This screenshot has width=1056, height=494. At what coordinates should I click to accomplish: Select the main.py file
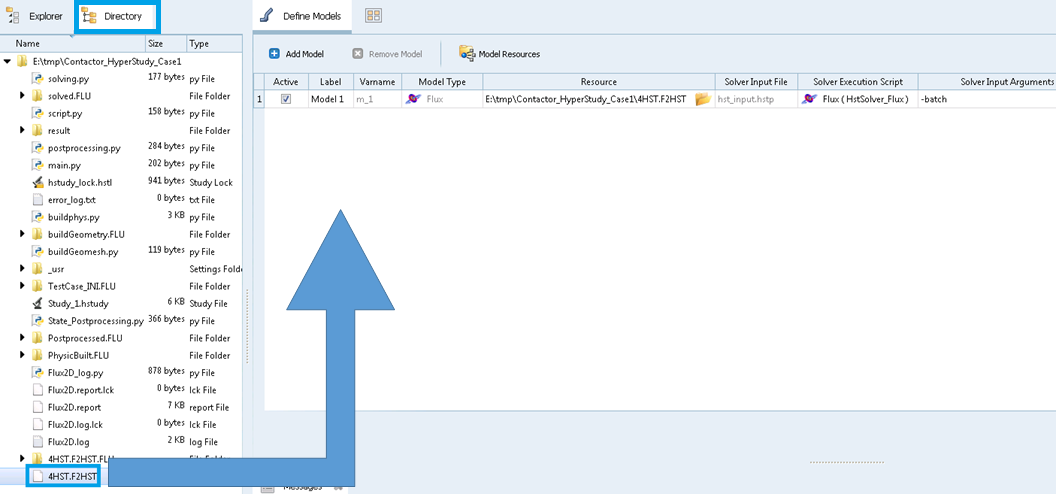pos(62,165)
